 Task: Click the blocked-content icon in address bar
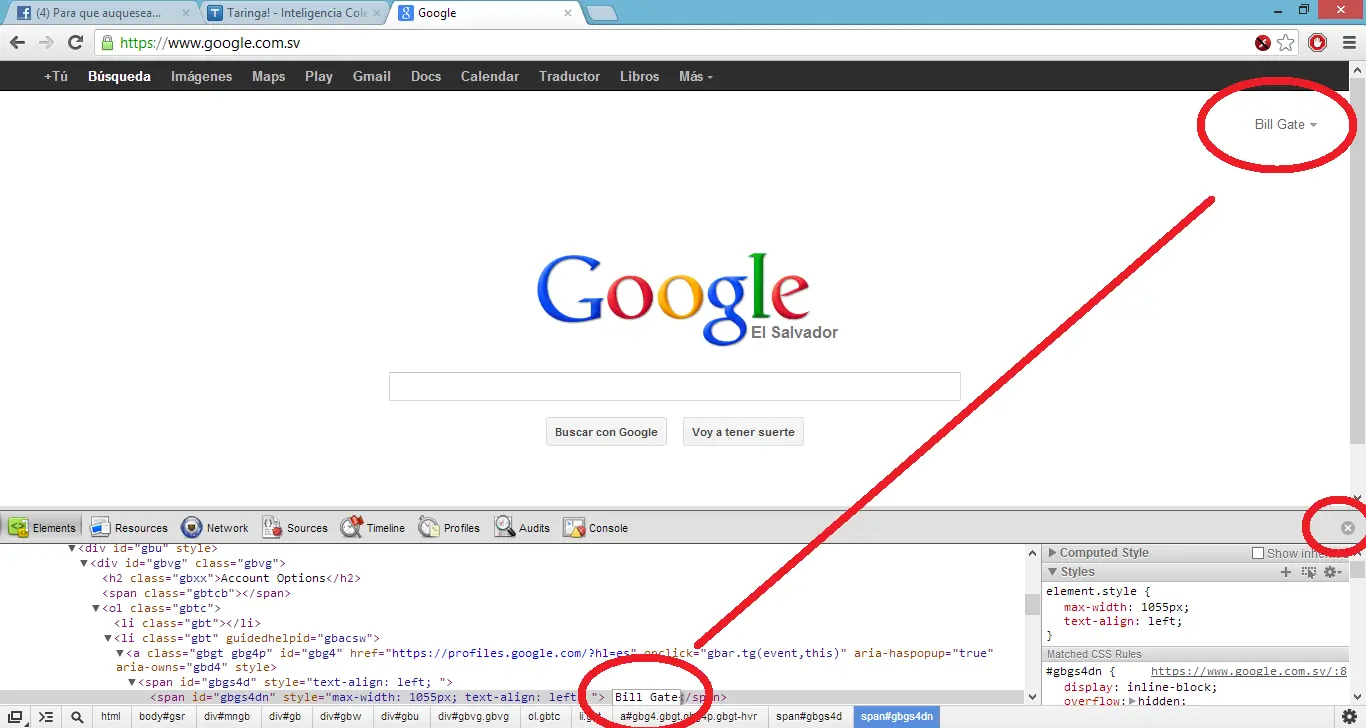pos(1263,43)
